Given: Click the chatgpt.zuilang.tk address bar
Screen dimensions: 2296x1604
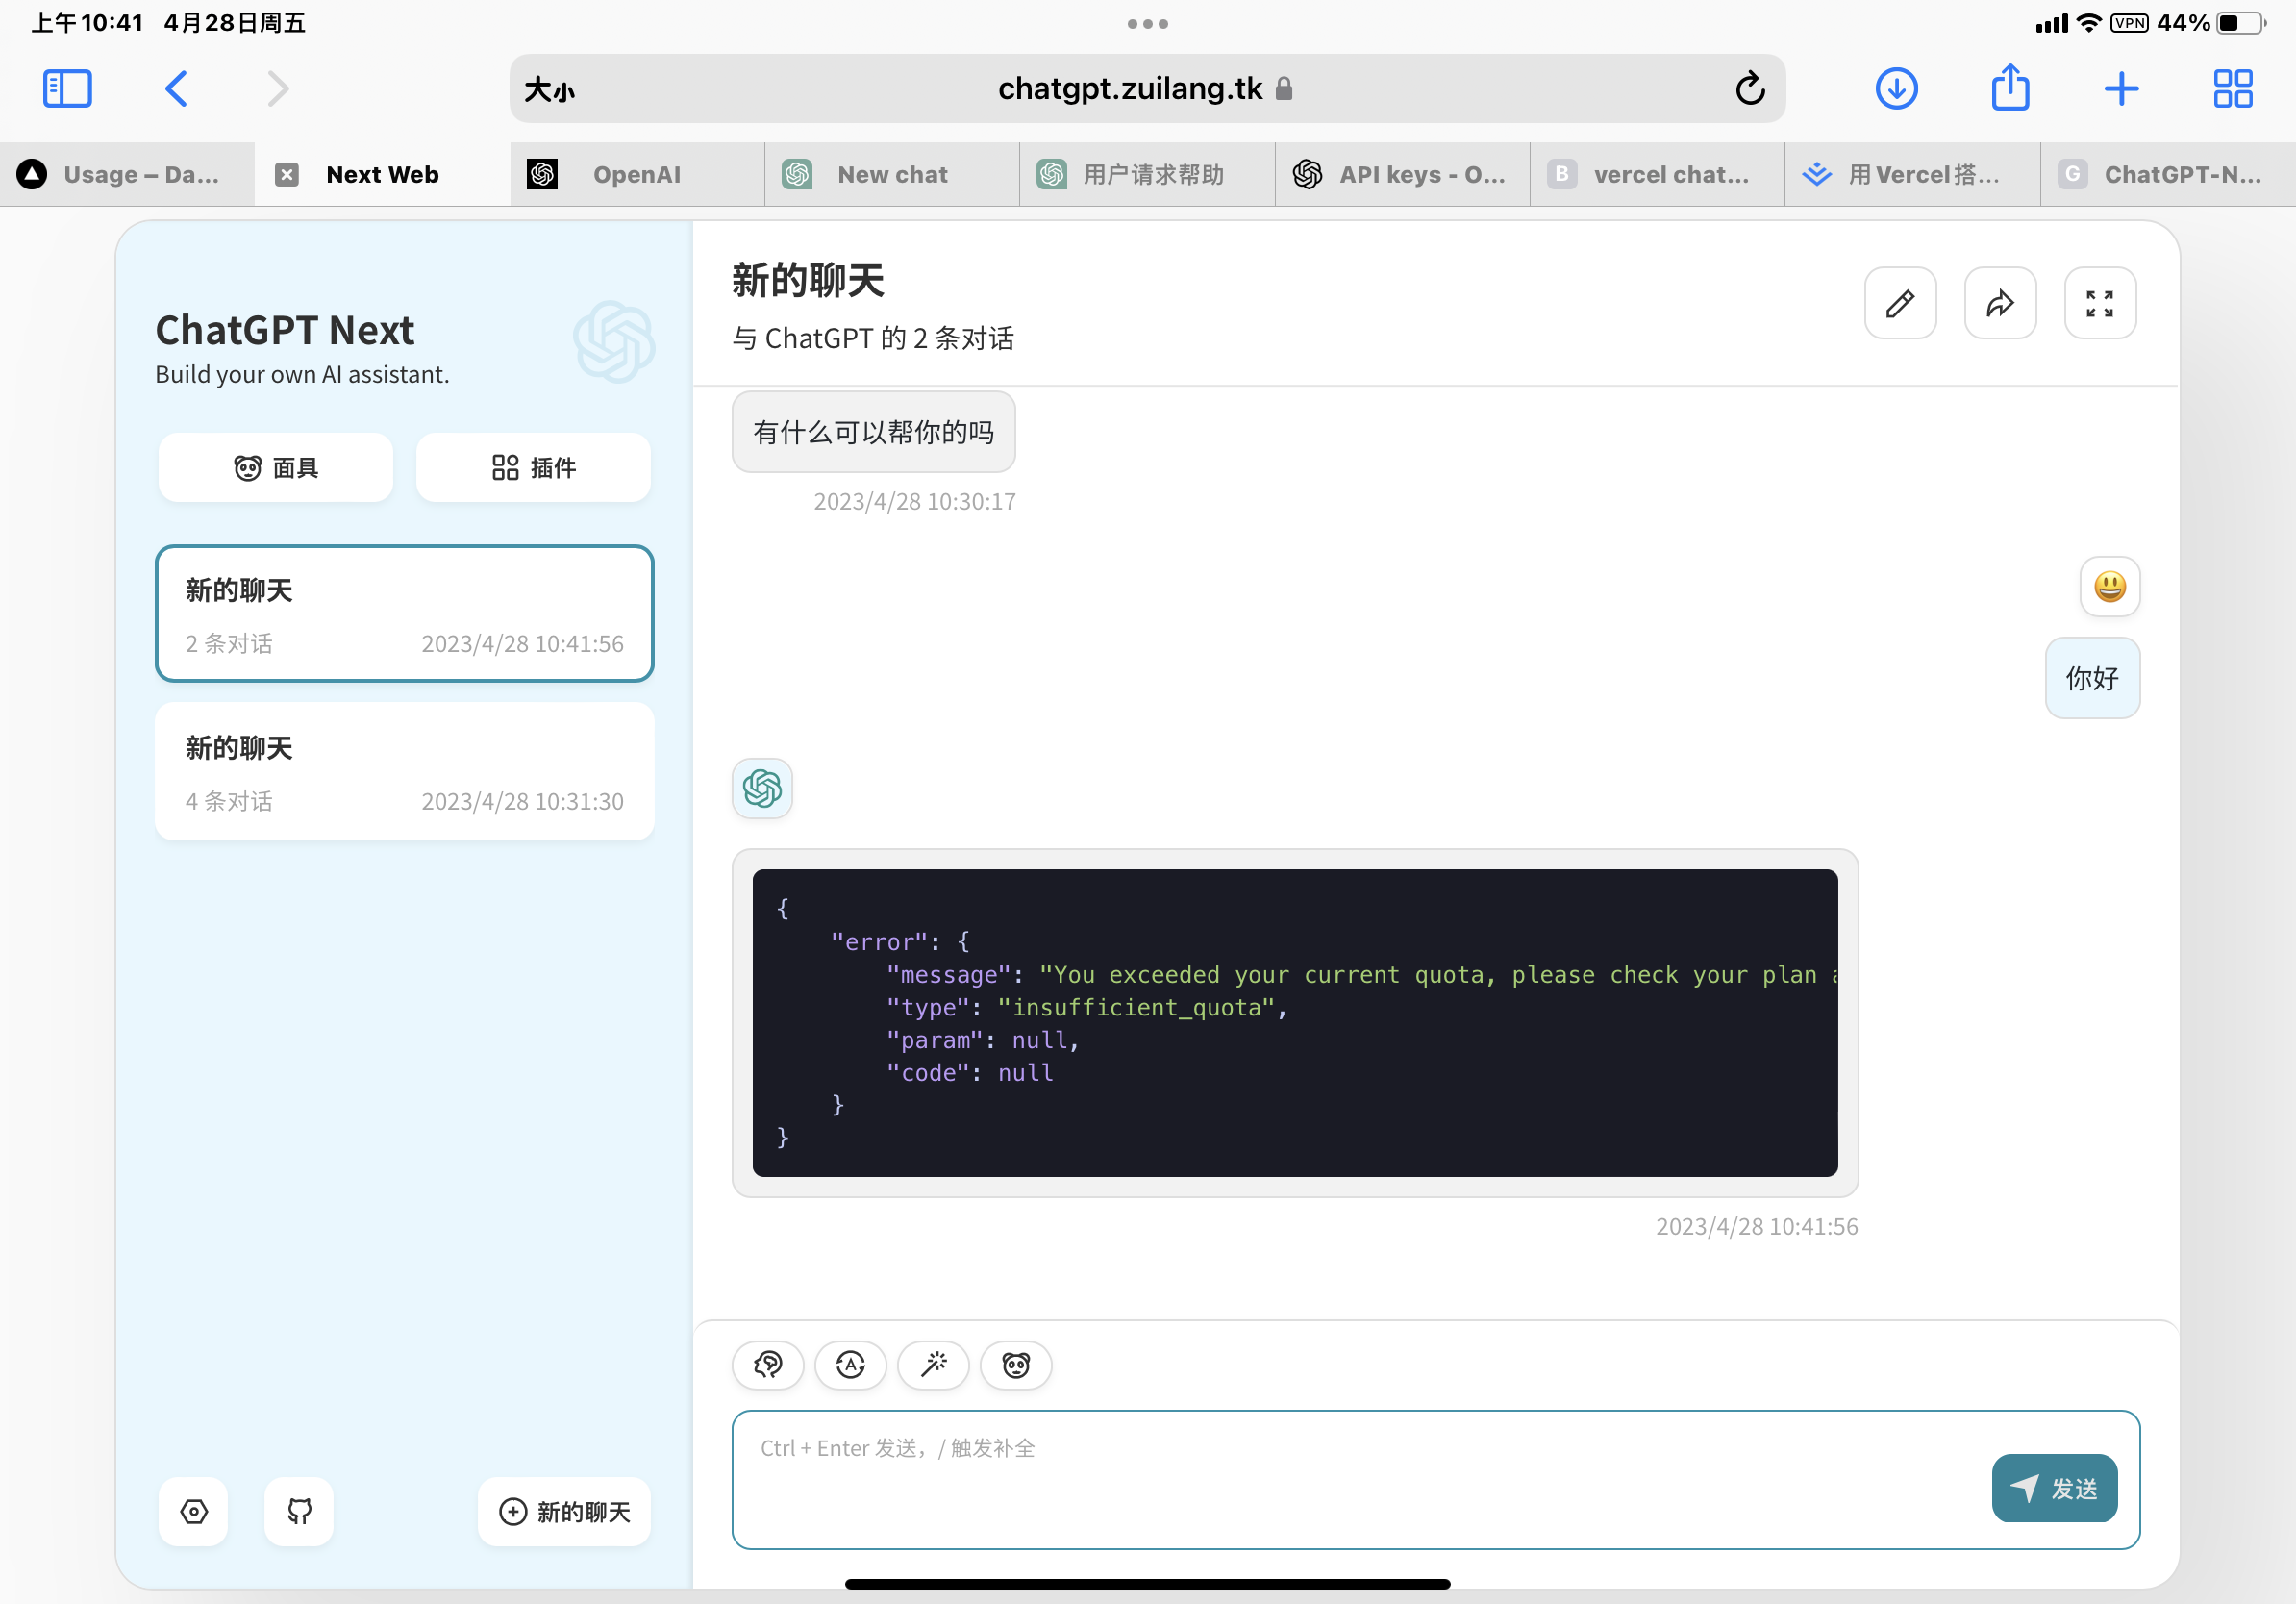Looking at the screenshot, I should tap(1147, 89).
